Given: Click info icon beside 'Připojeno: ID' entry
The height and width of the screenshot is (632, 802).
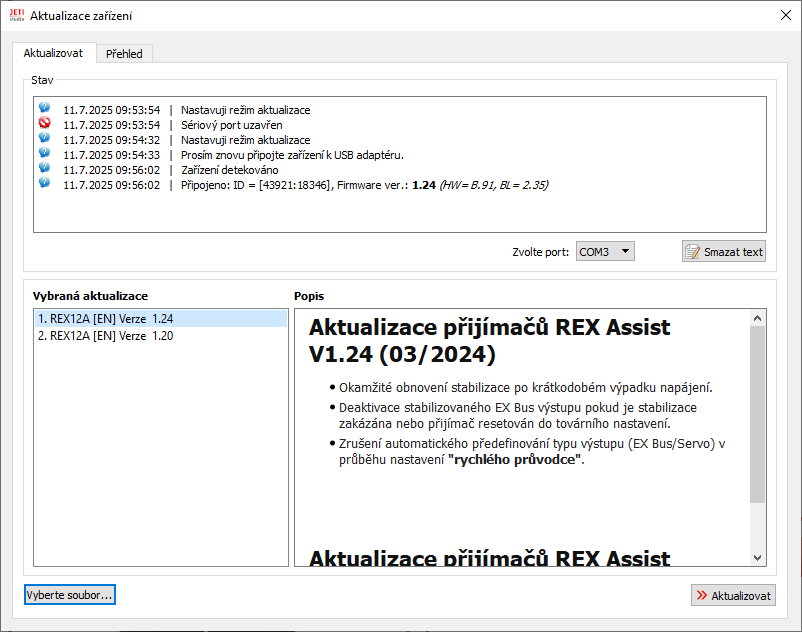Looking at the screenshot, I should [x=44, y=183].
